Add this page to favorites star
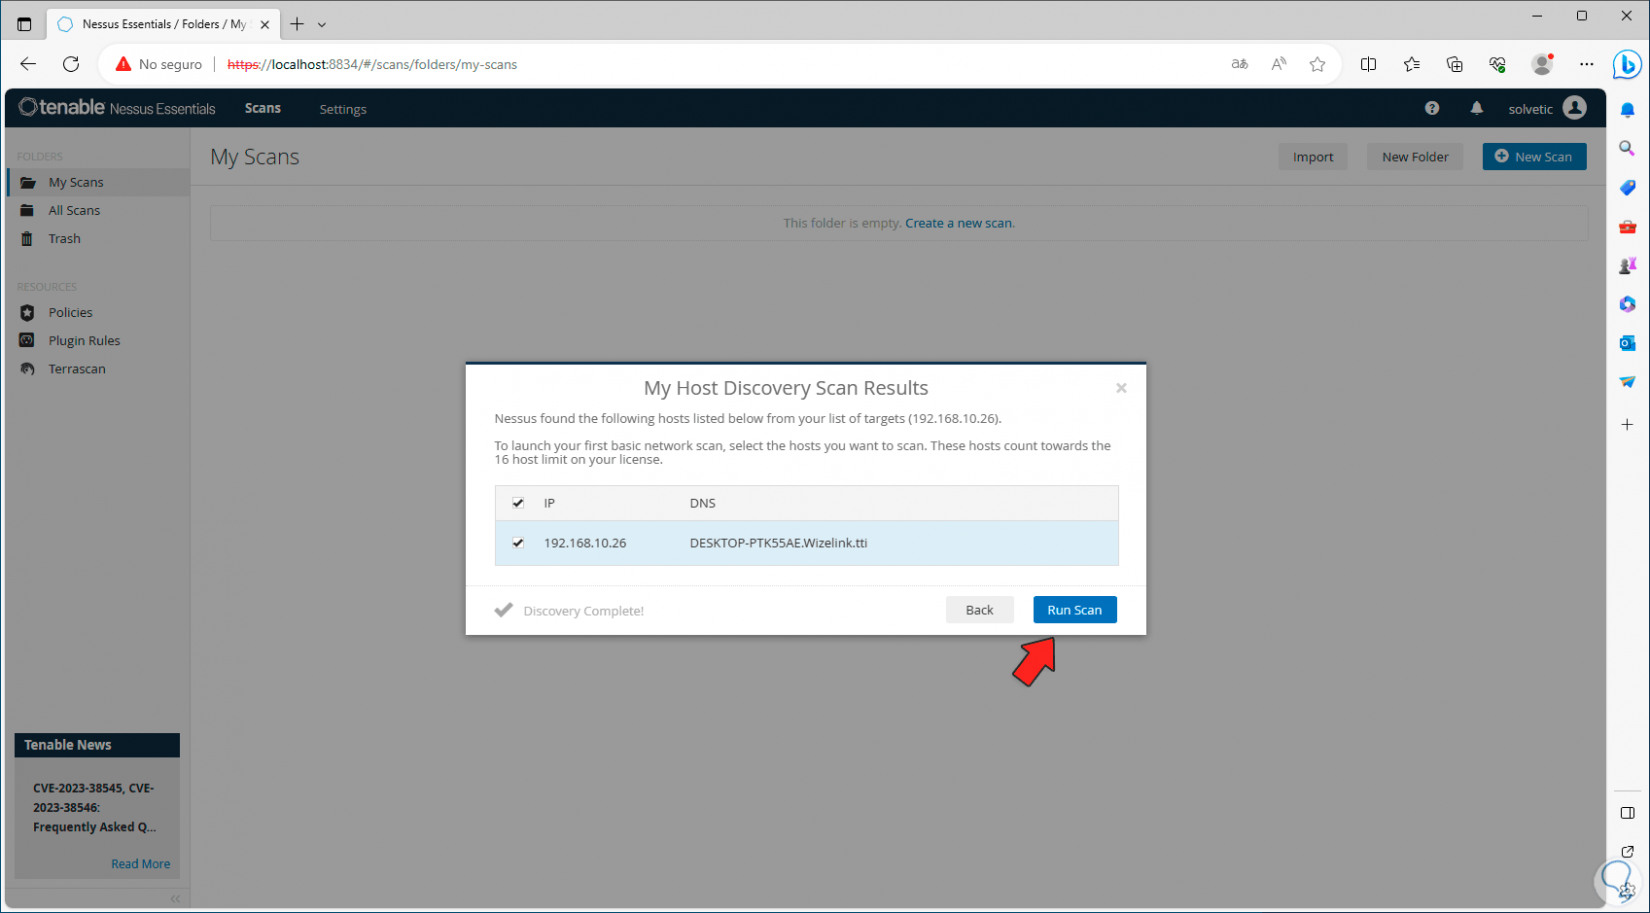Screen dimensions: 1650x913 click(1317, 64)
